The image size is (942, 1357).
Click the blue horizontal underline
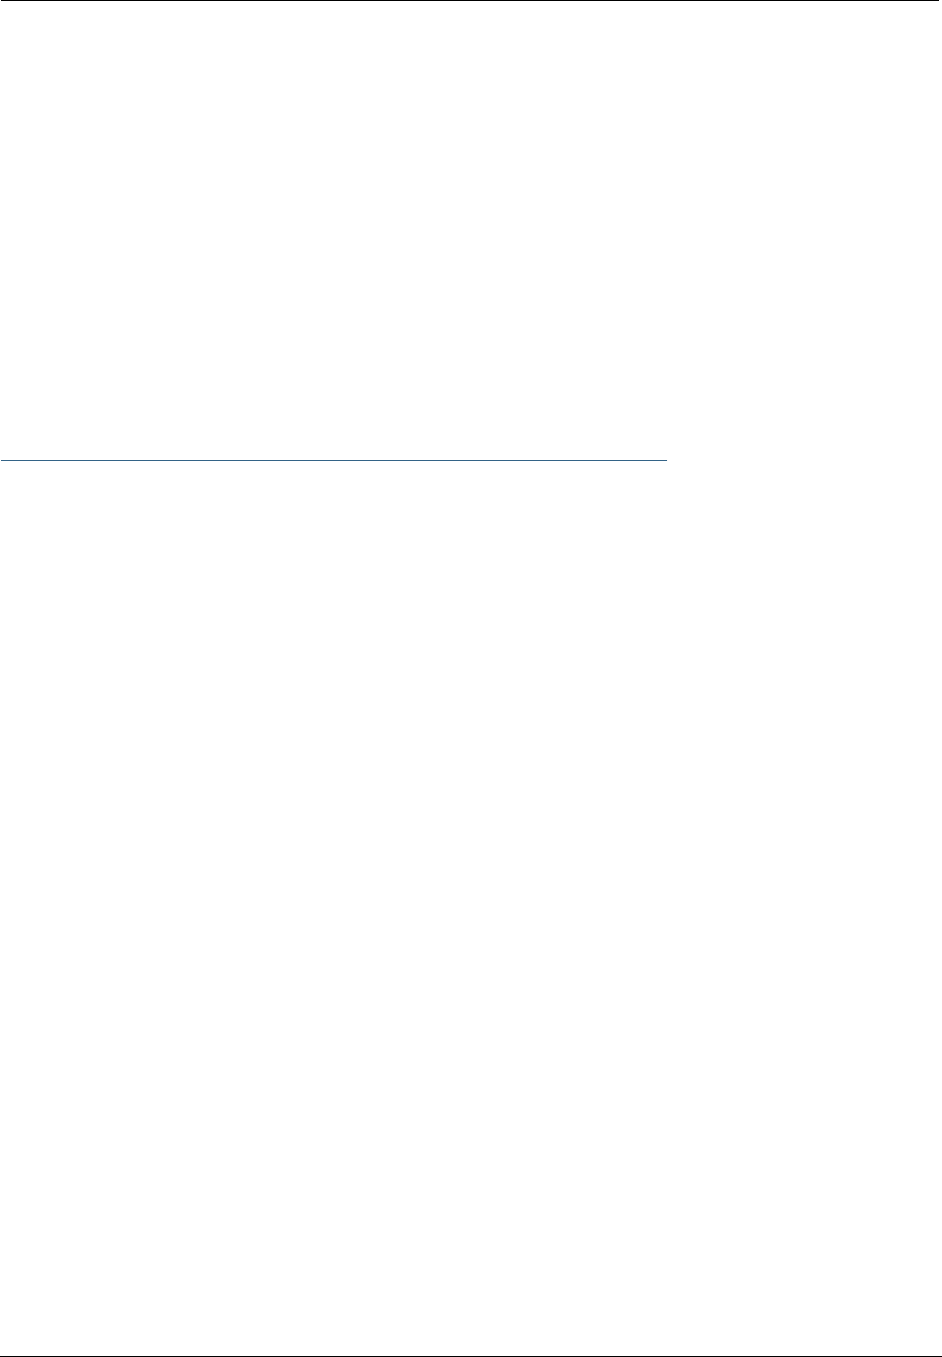click(333, 460)
